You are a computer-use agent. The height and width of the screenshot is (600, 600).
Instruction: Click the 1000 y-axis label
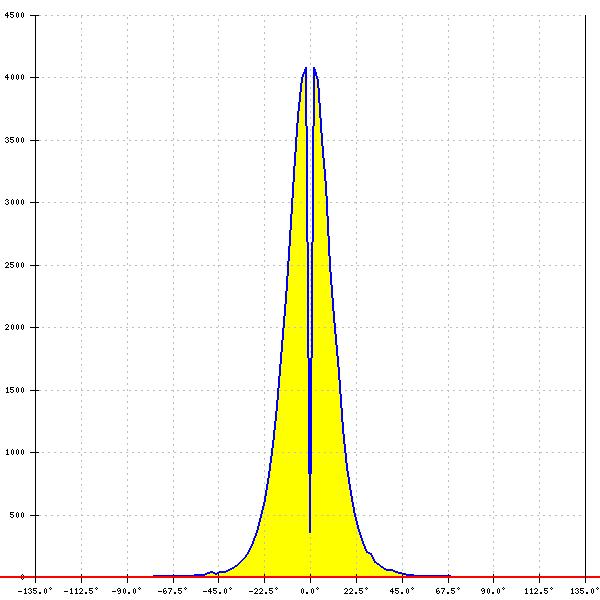[x=15, y=452]
